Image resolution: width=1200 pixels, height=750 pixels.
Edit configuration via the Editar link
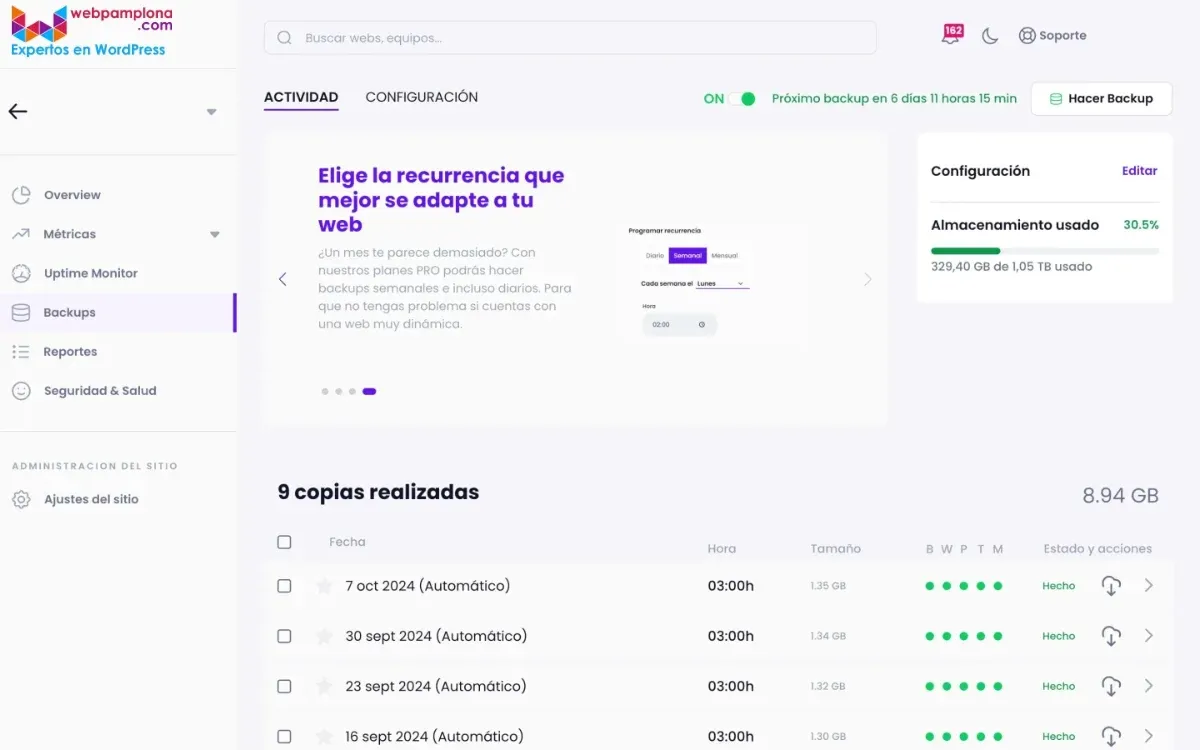(x=1139, y=170)
